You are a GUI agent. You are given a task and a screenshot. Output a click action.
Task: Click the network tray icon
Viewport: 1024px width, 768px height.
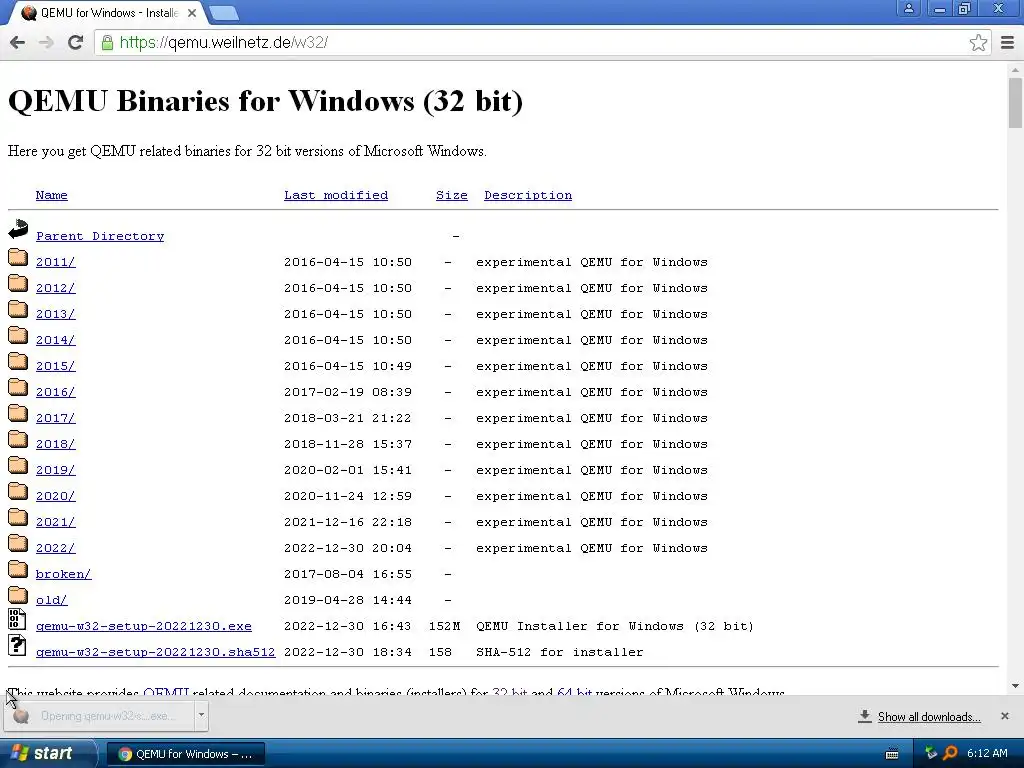point(931,753)
